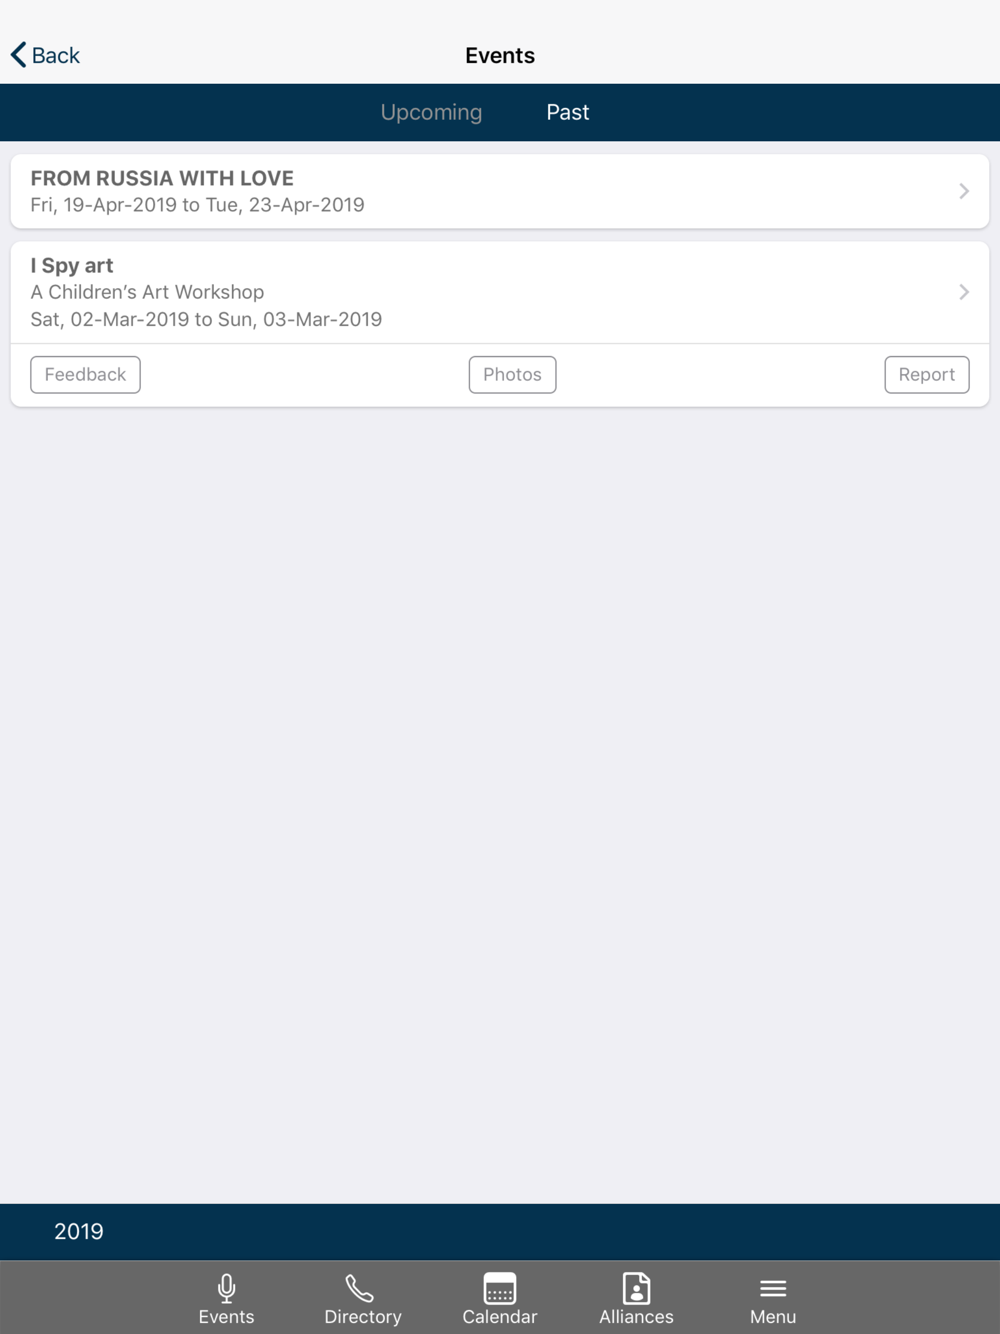Click the Feedback button

click(x=85, y=375)
